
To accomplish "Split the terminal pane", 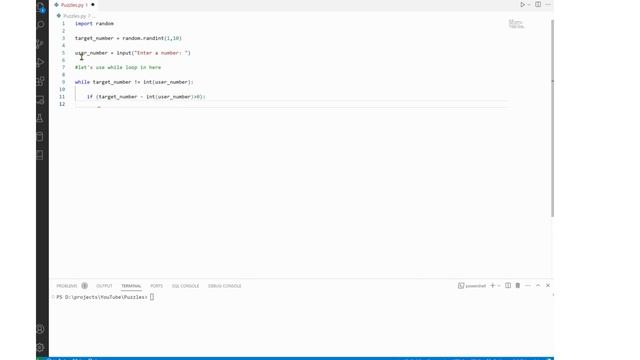I will click(508, 286).
